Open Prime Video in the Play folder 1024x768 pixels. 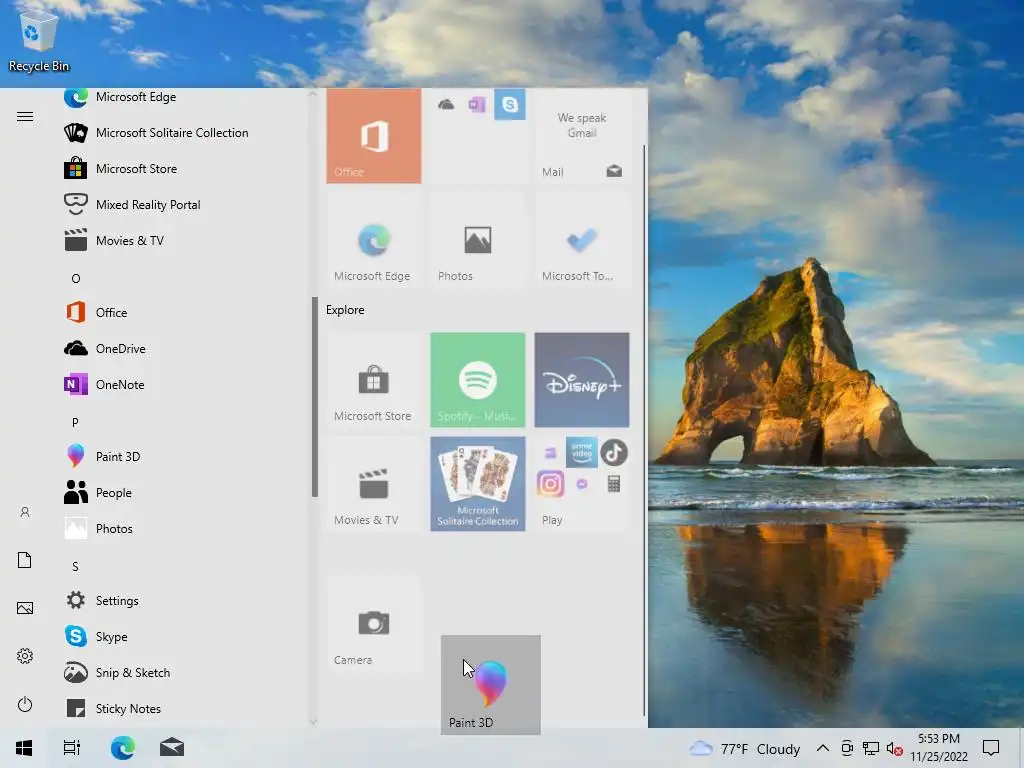[581, 452]
